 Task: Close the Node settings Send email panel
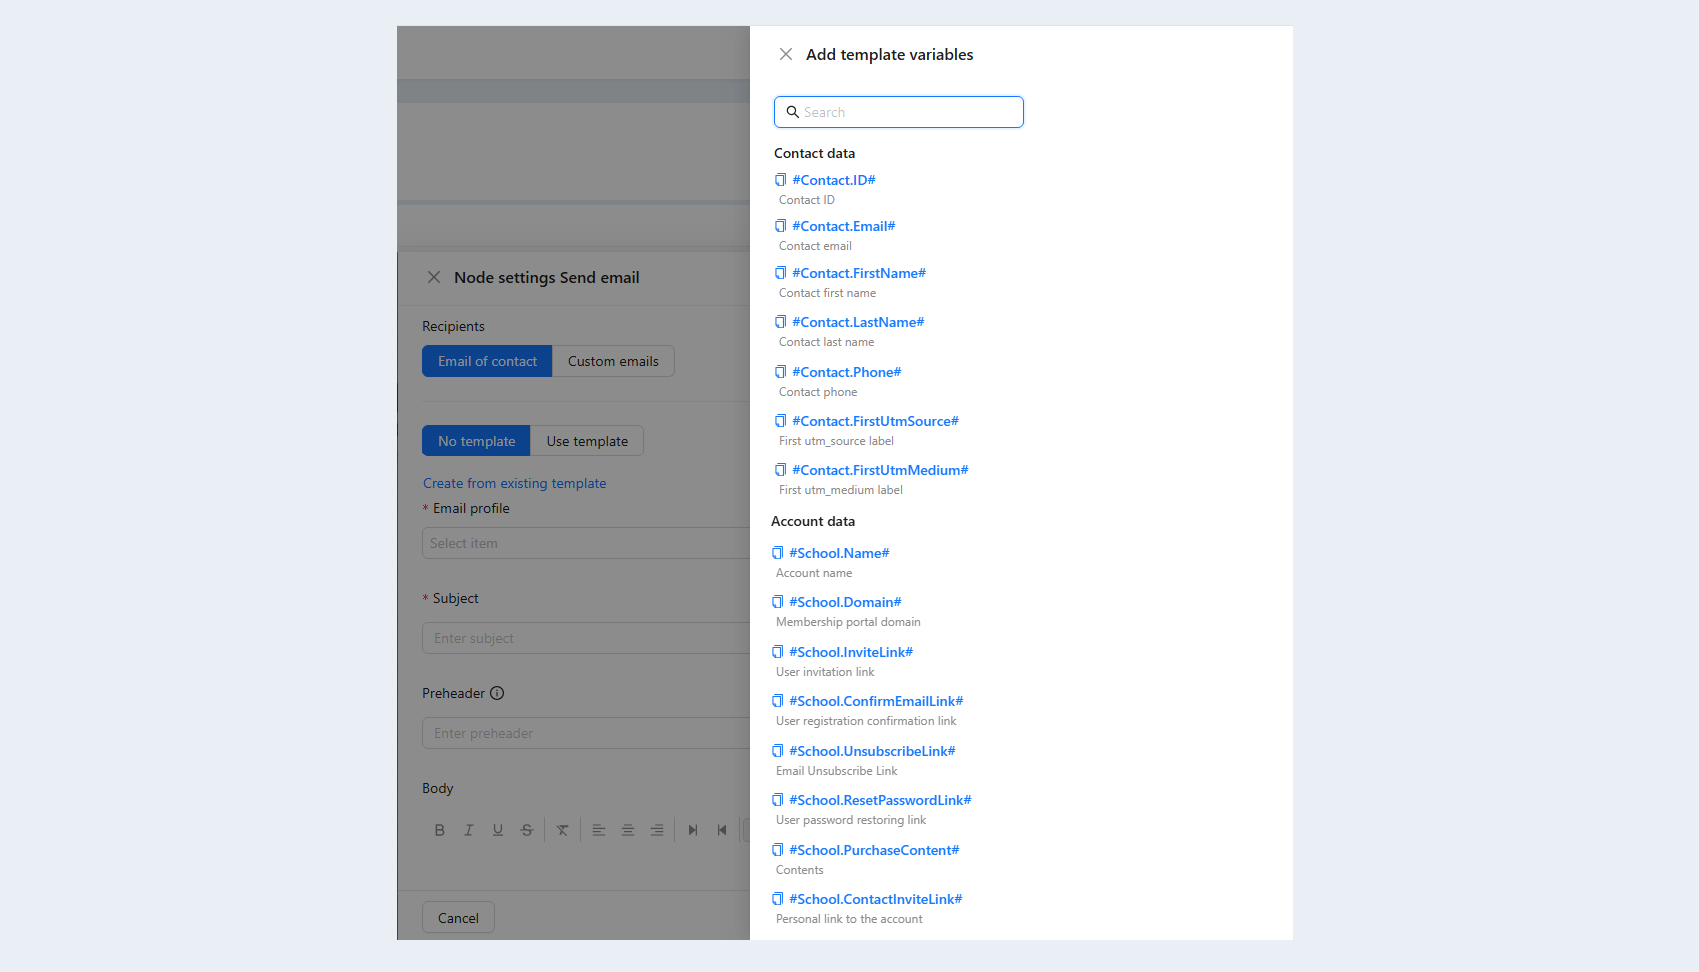(434, 277)
